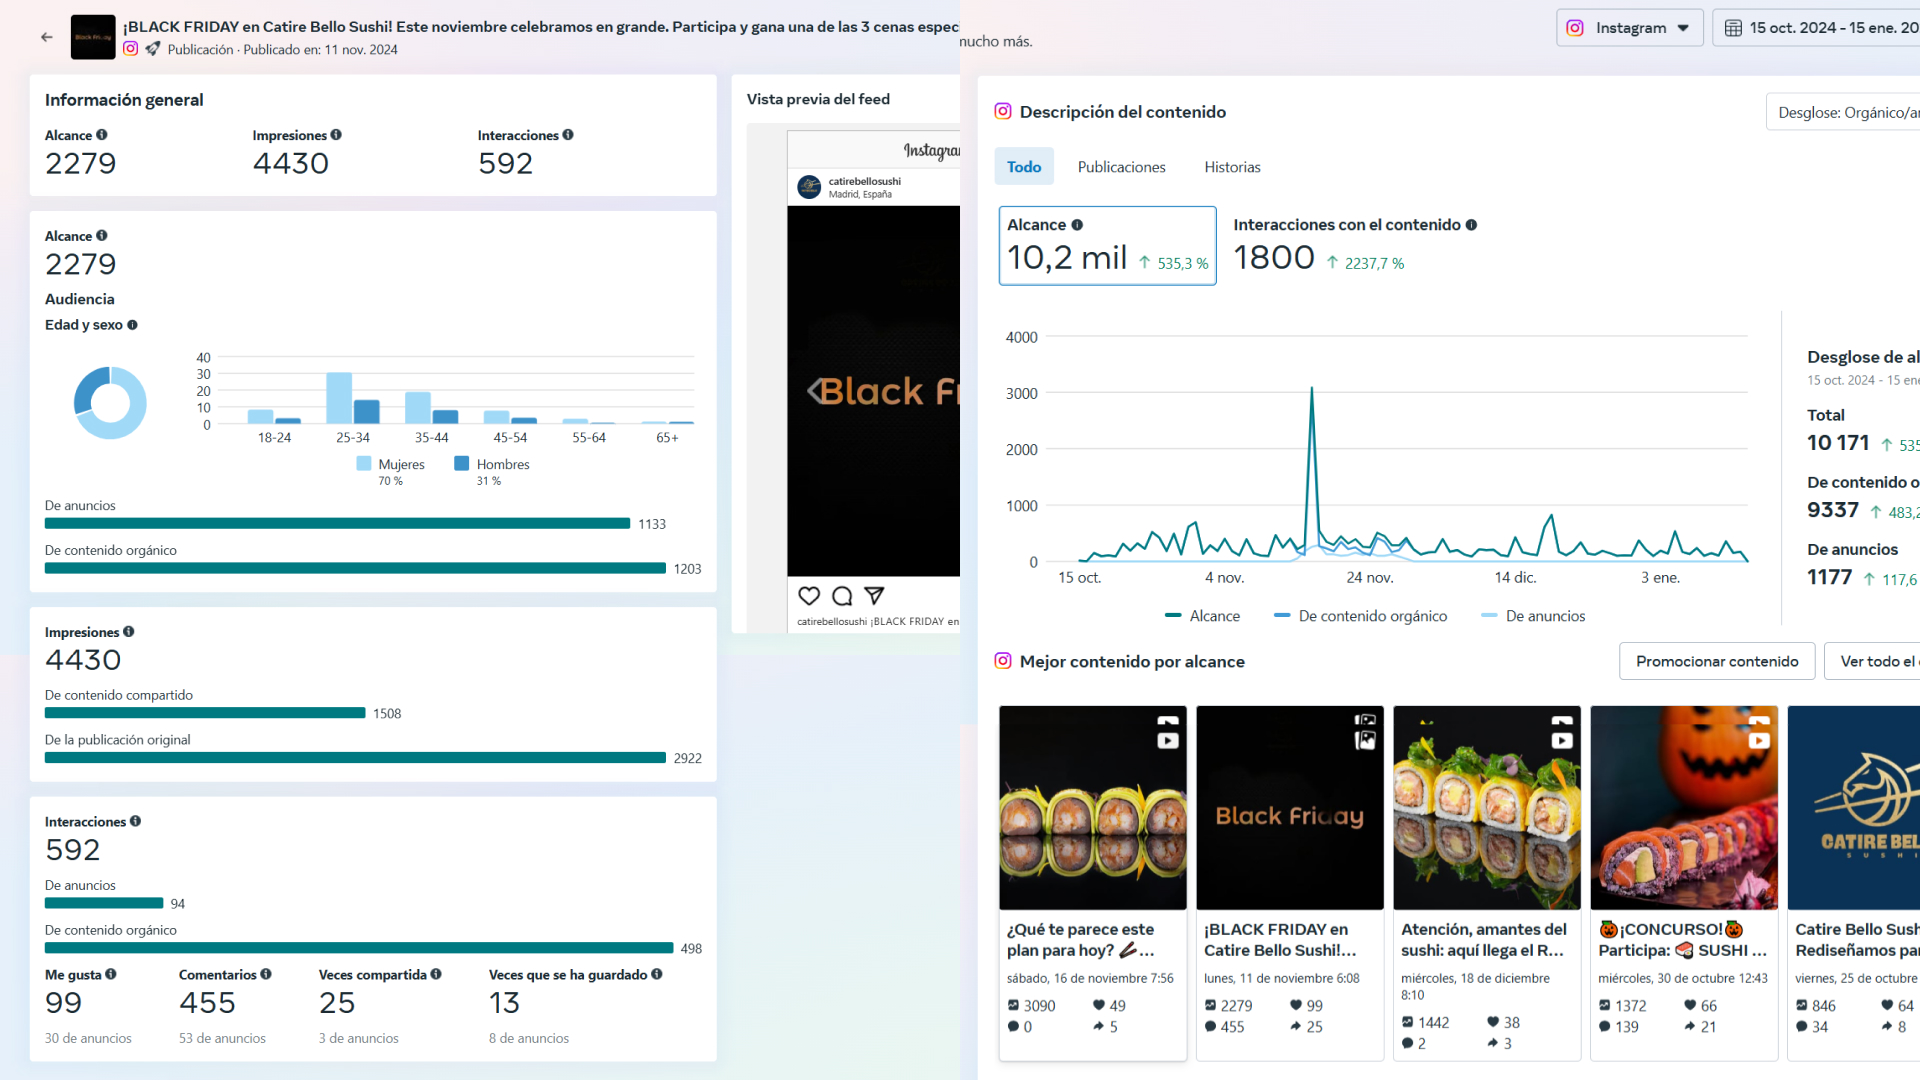Toggle the De anuncios legend series
Screen dimensions: 1920x1080
1533,616
